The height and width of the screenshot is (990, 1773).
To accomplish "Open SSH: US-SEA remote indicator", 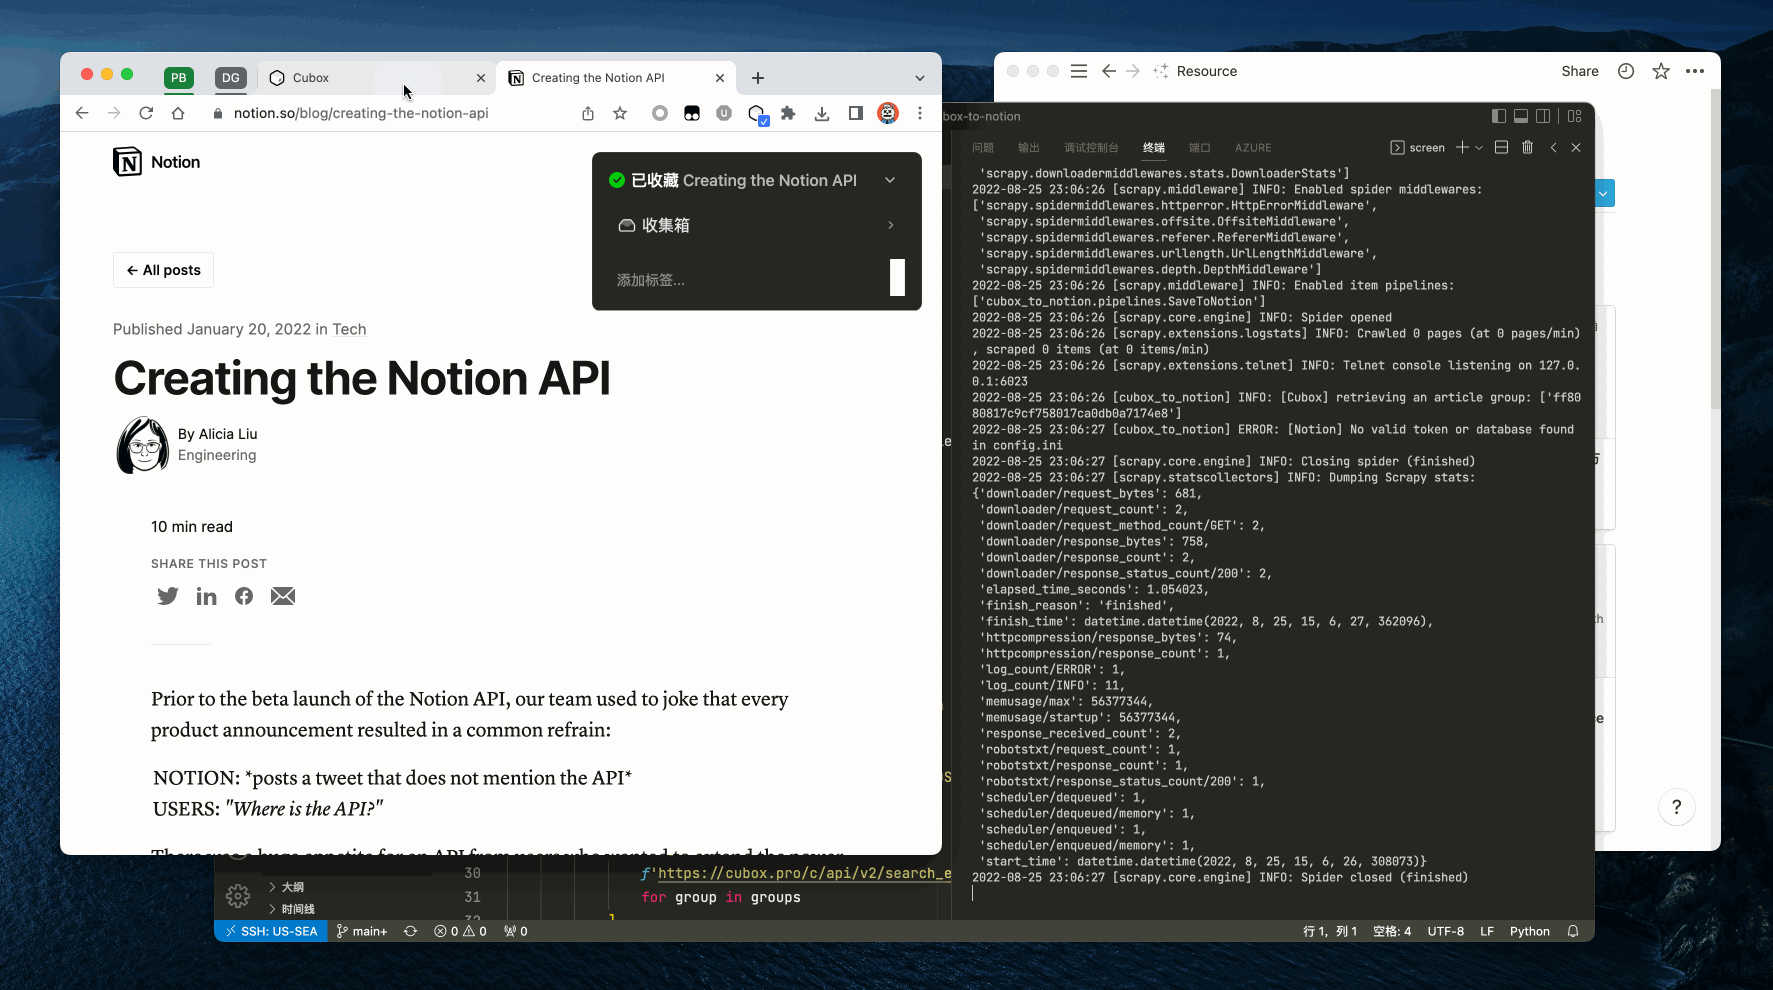I will pyautogui.click(x=270, y=931).
